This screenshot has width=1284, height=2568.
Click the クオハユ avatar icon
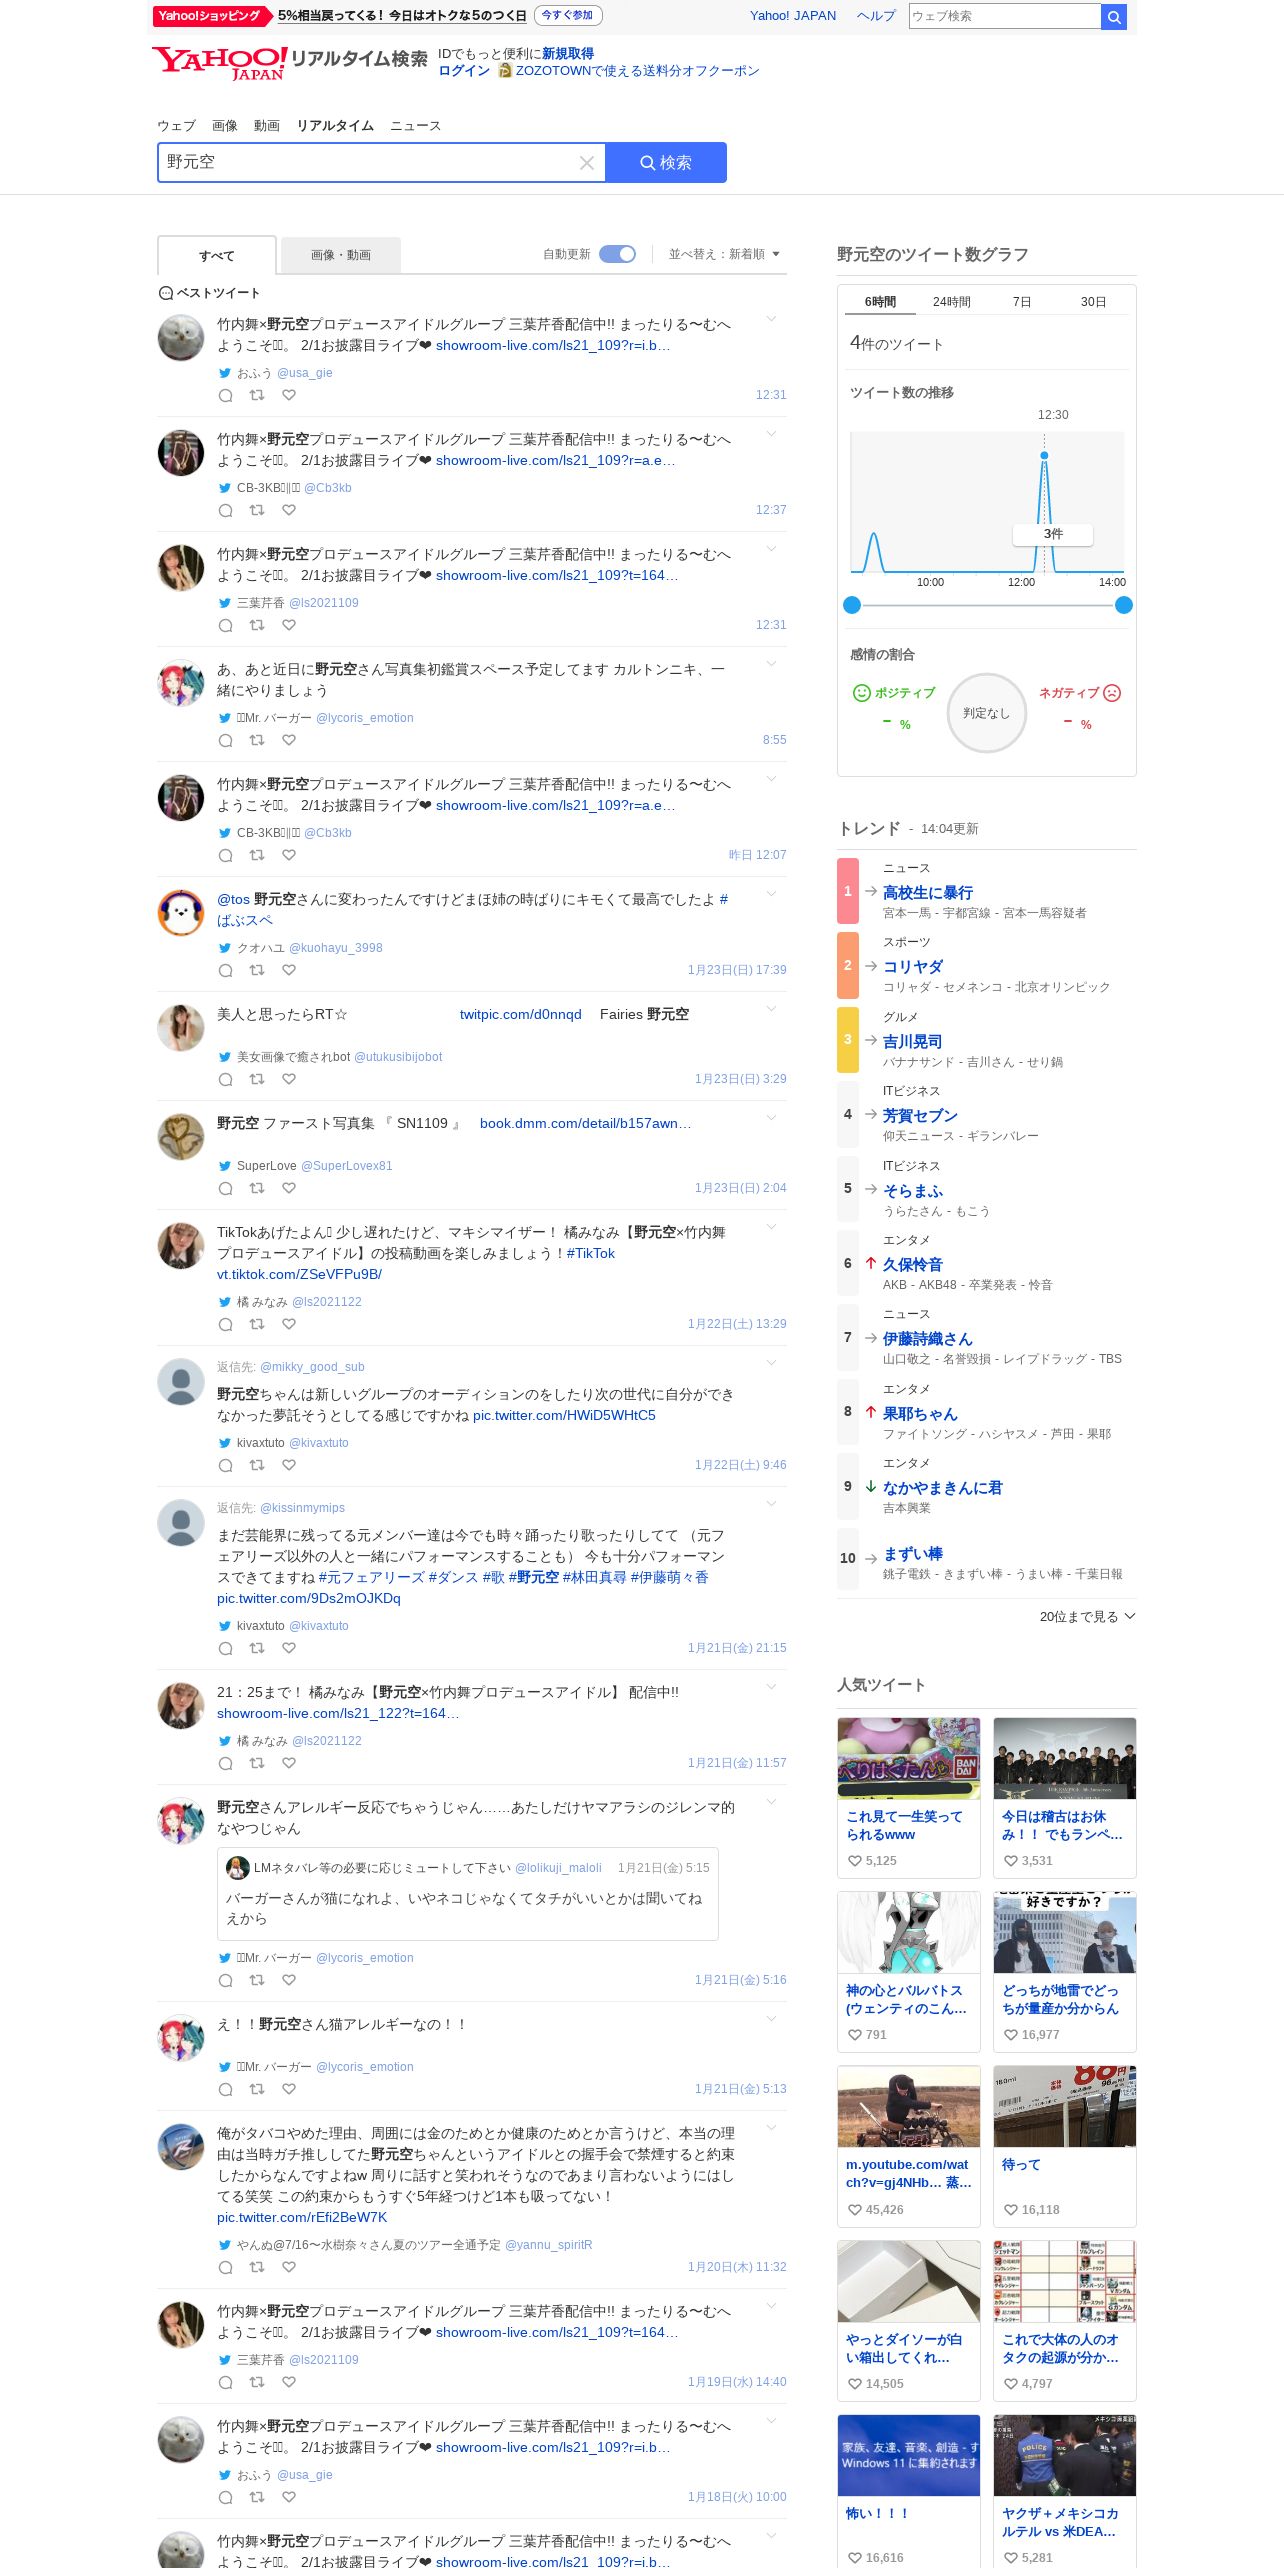[x=181, y=913]
